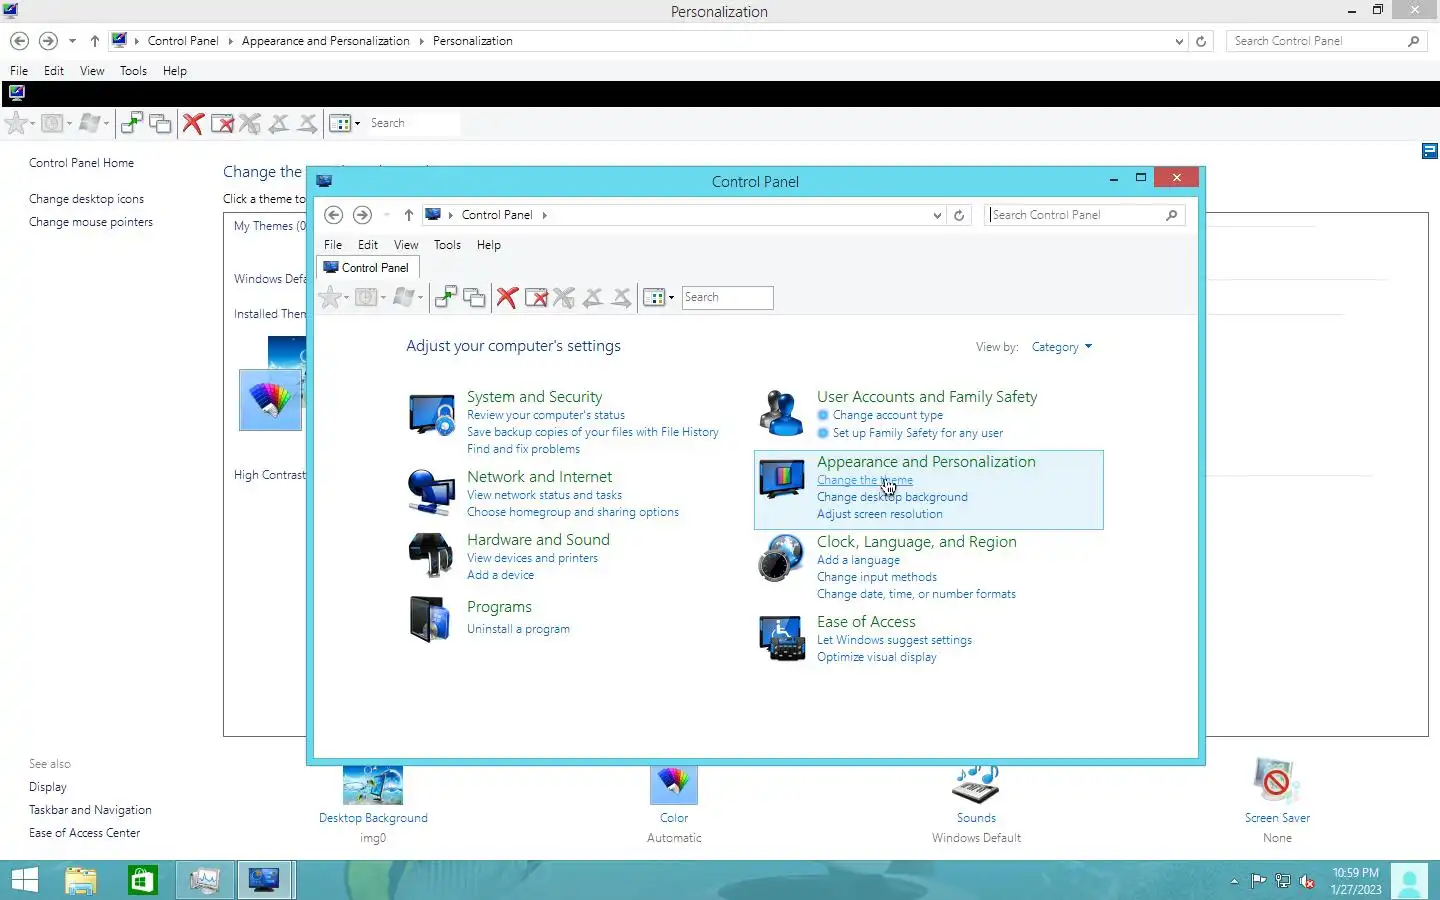Click green-arrow windows icon in front Control Panel toolbar
The image size is (1440, 900).
tap(446, 297)
